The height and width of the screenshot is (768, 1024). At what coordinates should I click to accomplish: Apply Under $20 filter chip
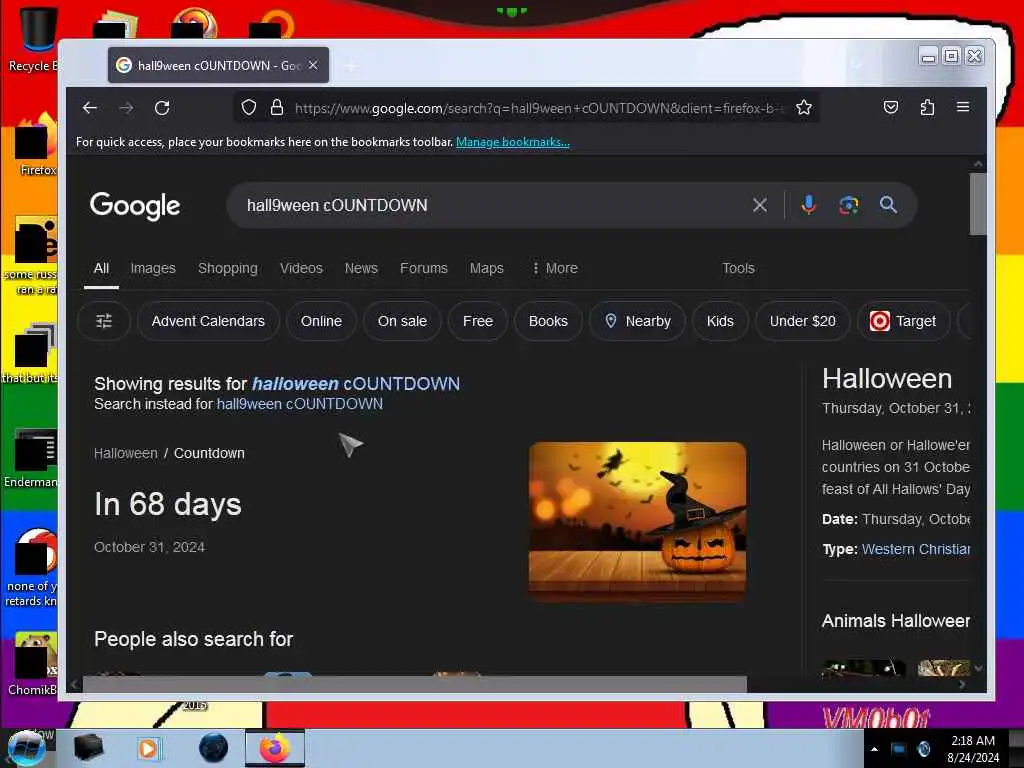pyautogui.click(x=803, y=321)
